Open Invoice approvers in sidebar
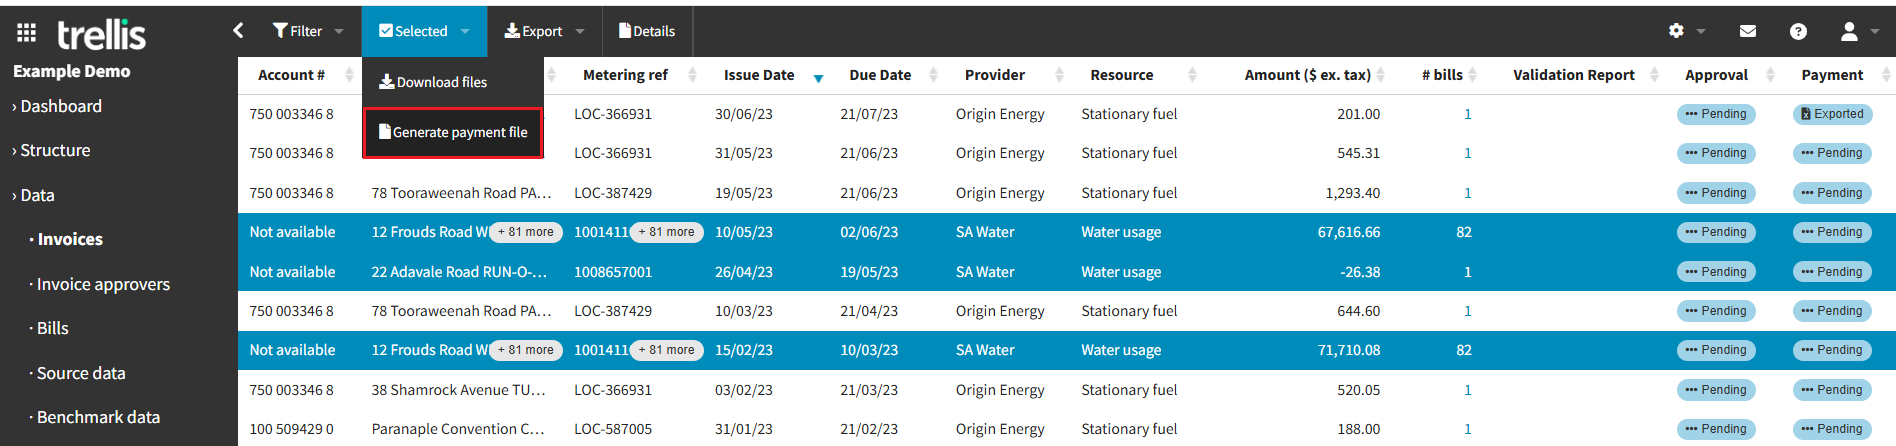 click(103, 284)
